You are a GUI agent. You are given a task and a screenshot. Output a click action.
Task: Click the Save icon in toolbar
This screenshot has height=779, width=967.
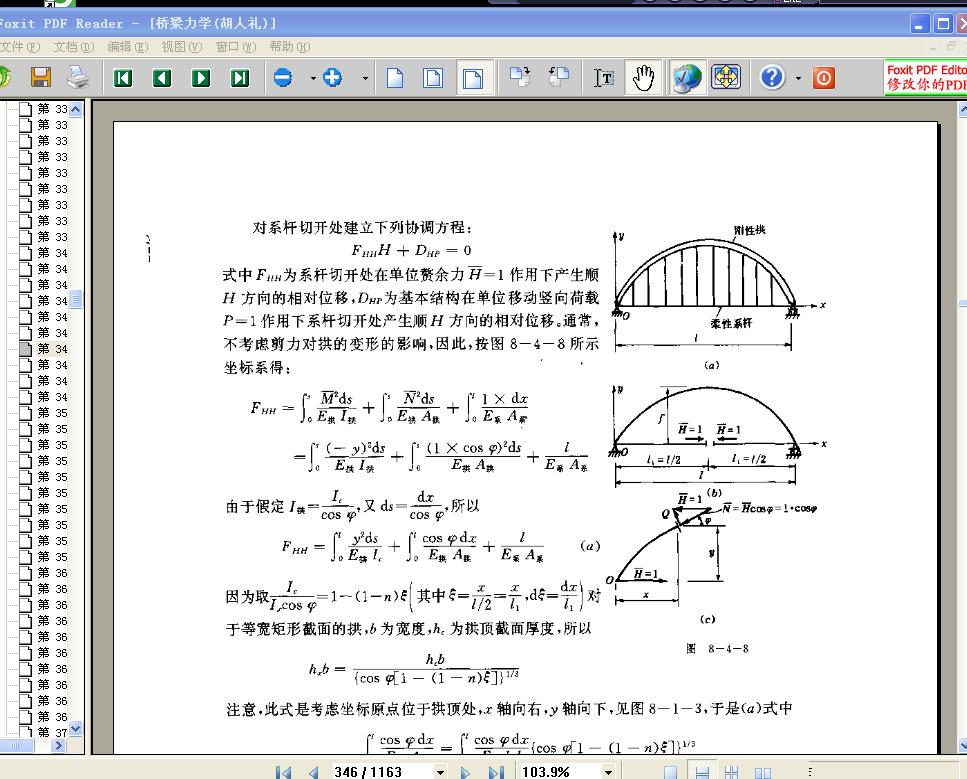pos(41,77)
